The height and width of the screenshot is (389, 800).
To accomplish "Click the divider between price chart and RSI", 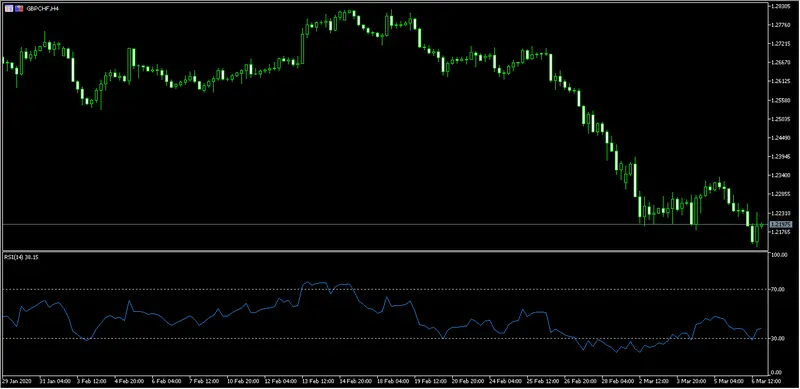I will click(x=384, y=251).
